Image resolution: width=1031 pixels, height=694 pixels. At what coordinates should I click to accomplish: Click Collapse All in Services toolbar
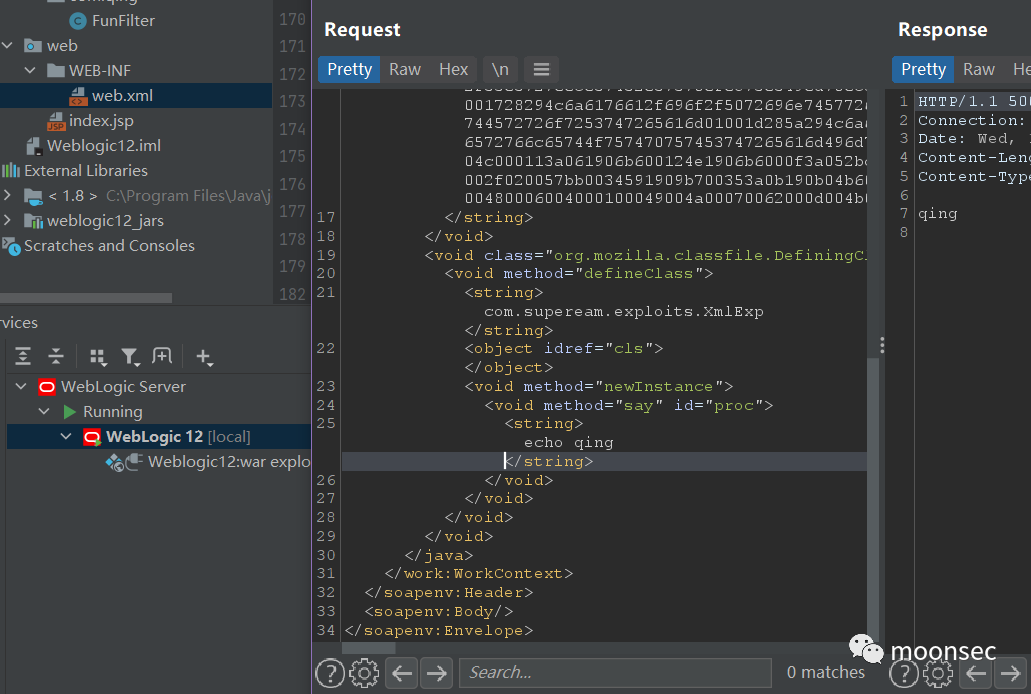pyautogui.click(x=56, y=356)
